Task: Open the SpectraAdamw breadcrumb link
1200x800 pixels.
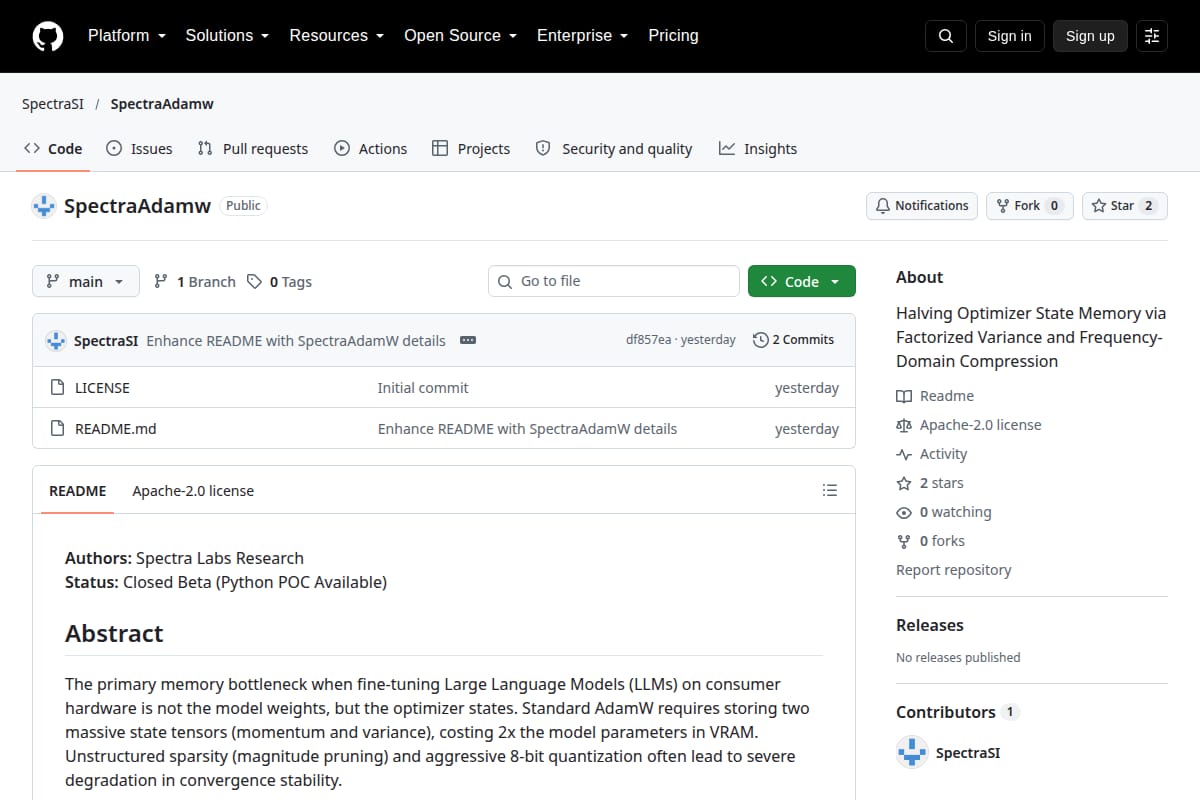Action: tap(162, 104)
